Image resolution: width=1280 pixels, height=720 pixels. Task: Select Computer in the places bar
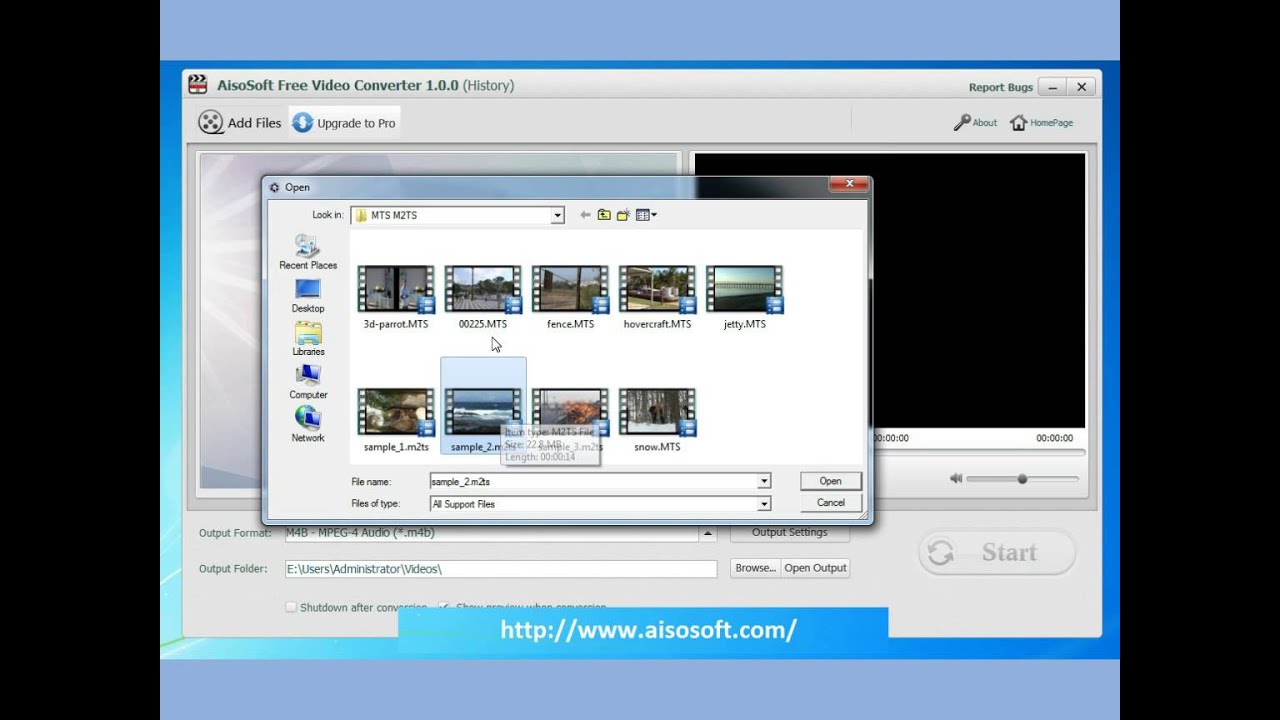tap(308, 382)
